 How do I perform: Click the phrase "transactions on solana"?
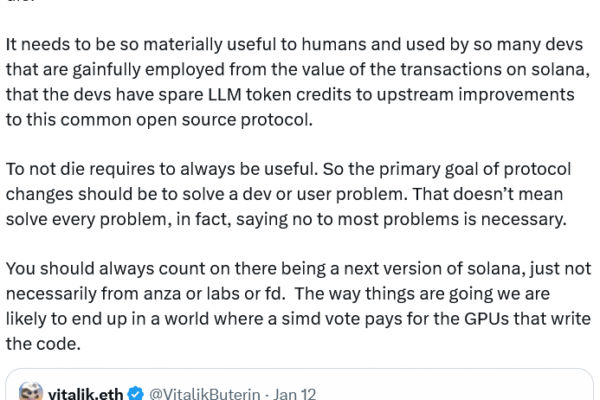click(492, 70)
